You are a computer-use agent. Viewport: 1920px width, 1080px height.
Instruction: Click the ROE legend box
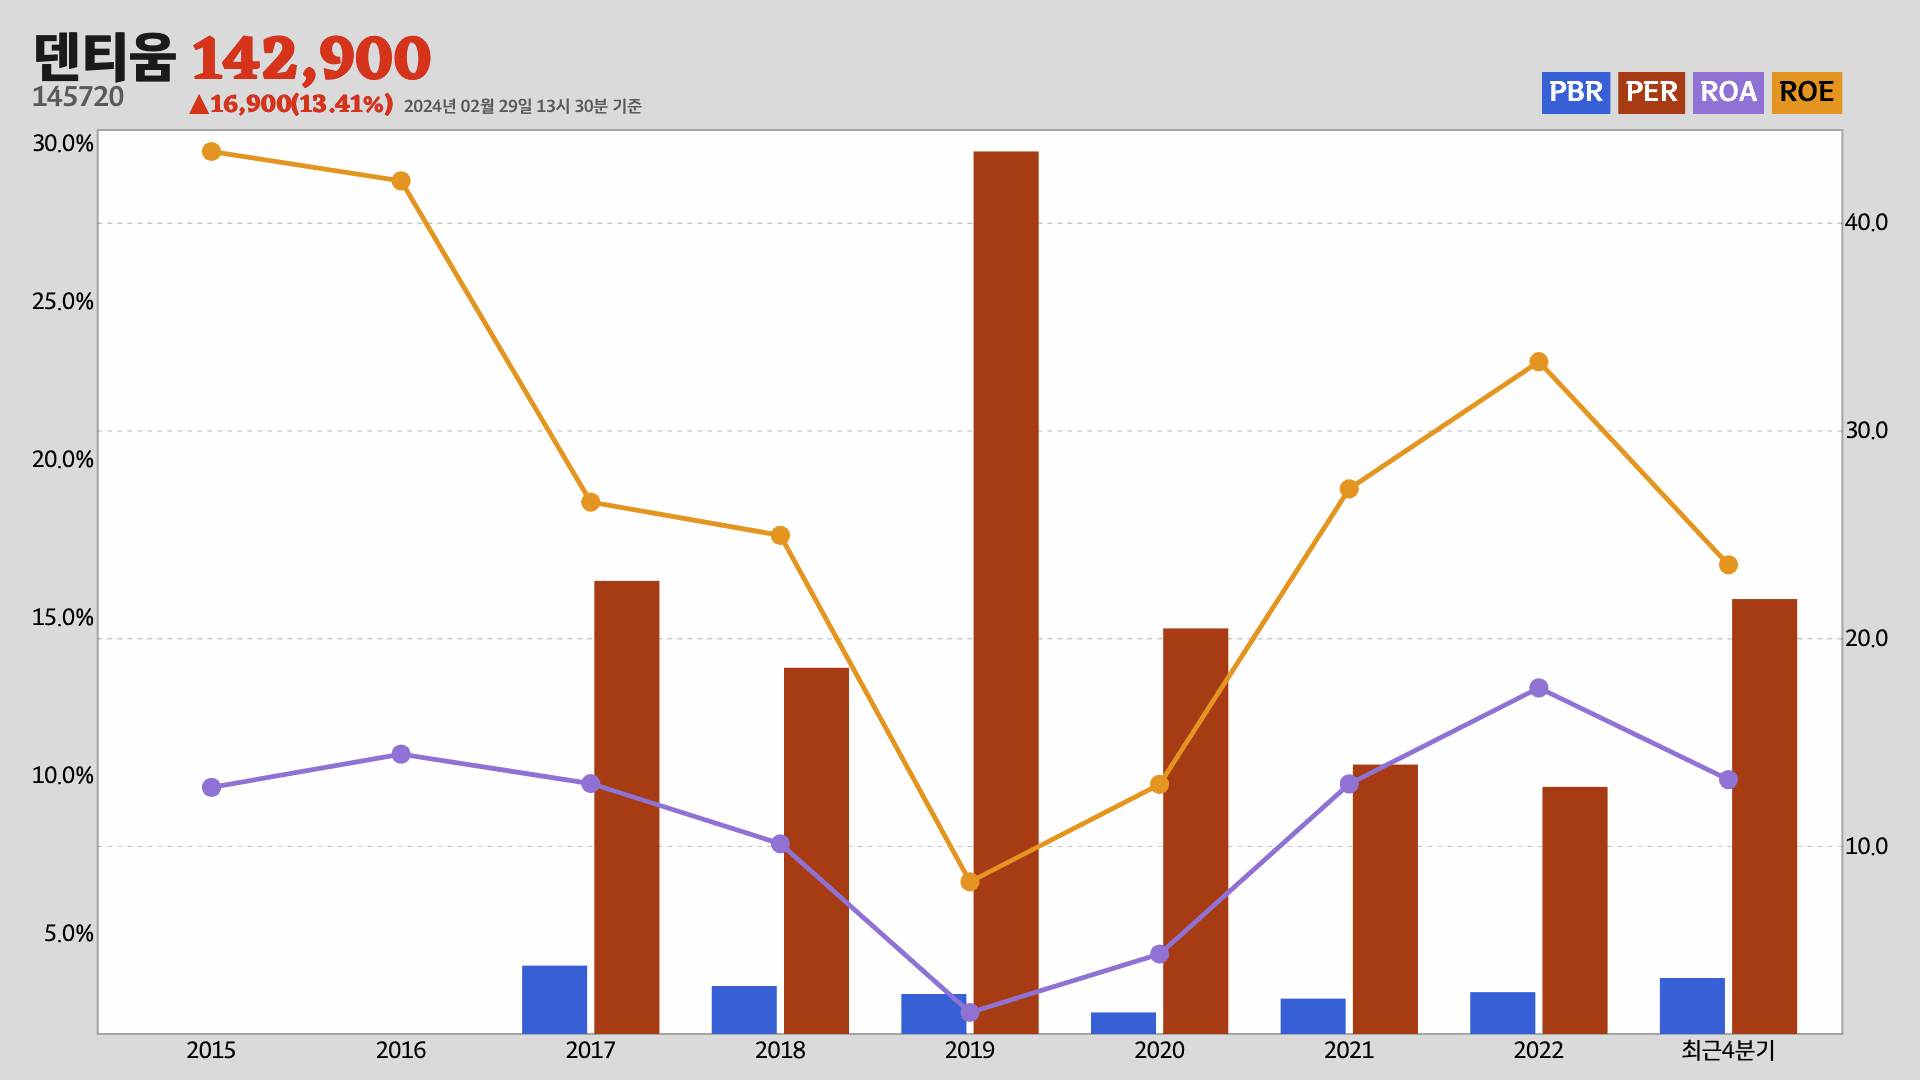tap(1807, 93)
